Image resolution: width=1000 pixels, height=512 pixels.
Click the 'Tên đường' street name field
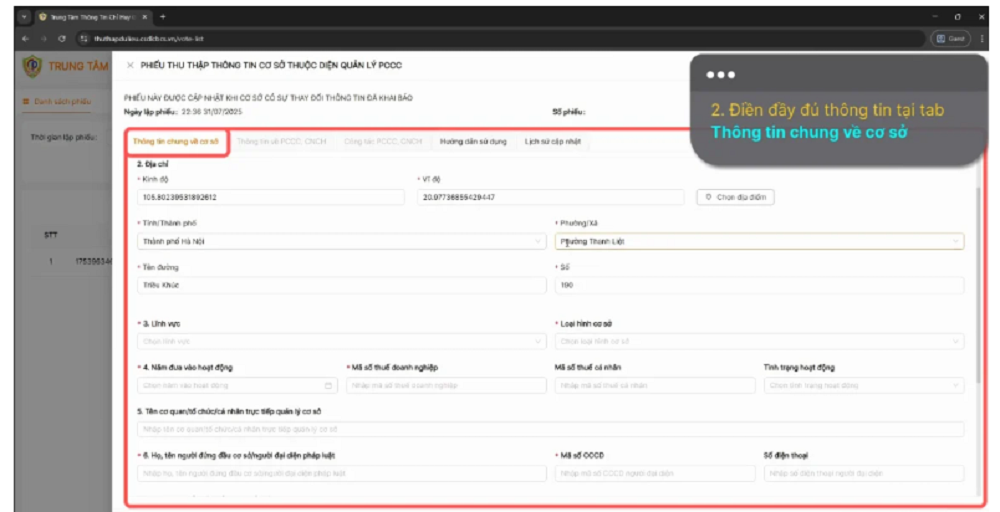tap(341, 285)
